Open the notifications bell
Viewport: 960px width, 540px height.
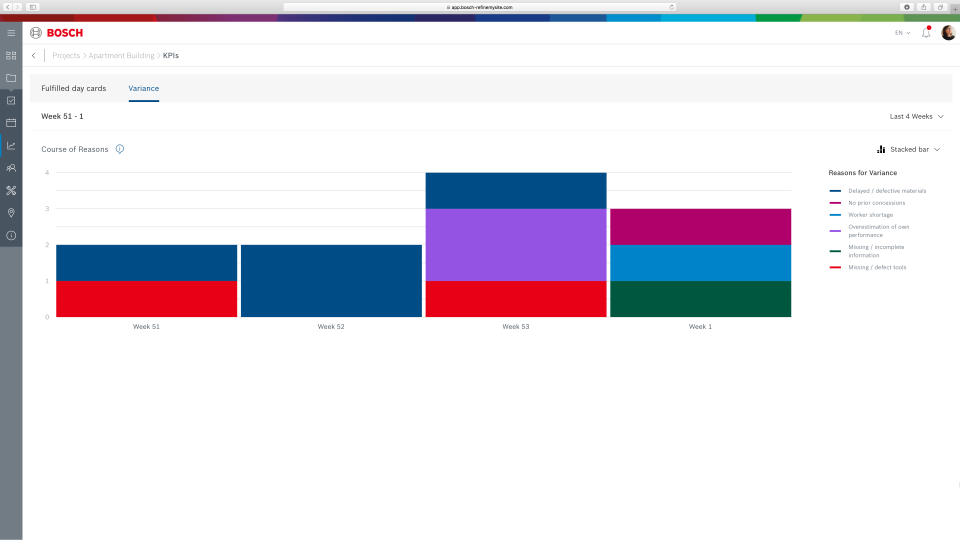[x=926, y=32]
